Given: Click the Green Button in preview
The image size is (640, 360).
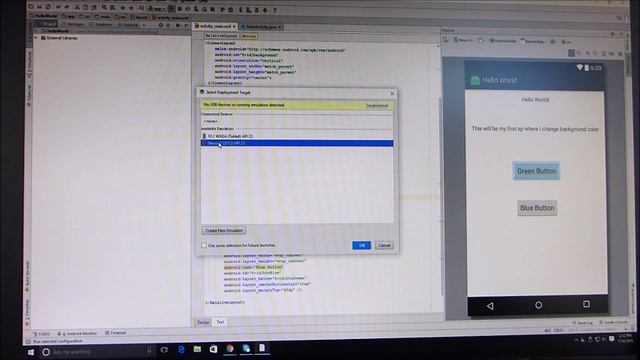Looking at the screenshot, I should [x=536, y=171].
